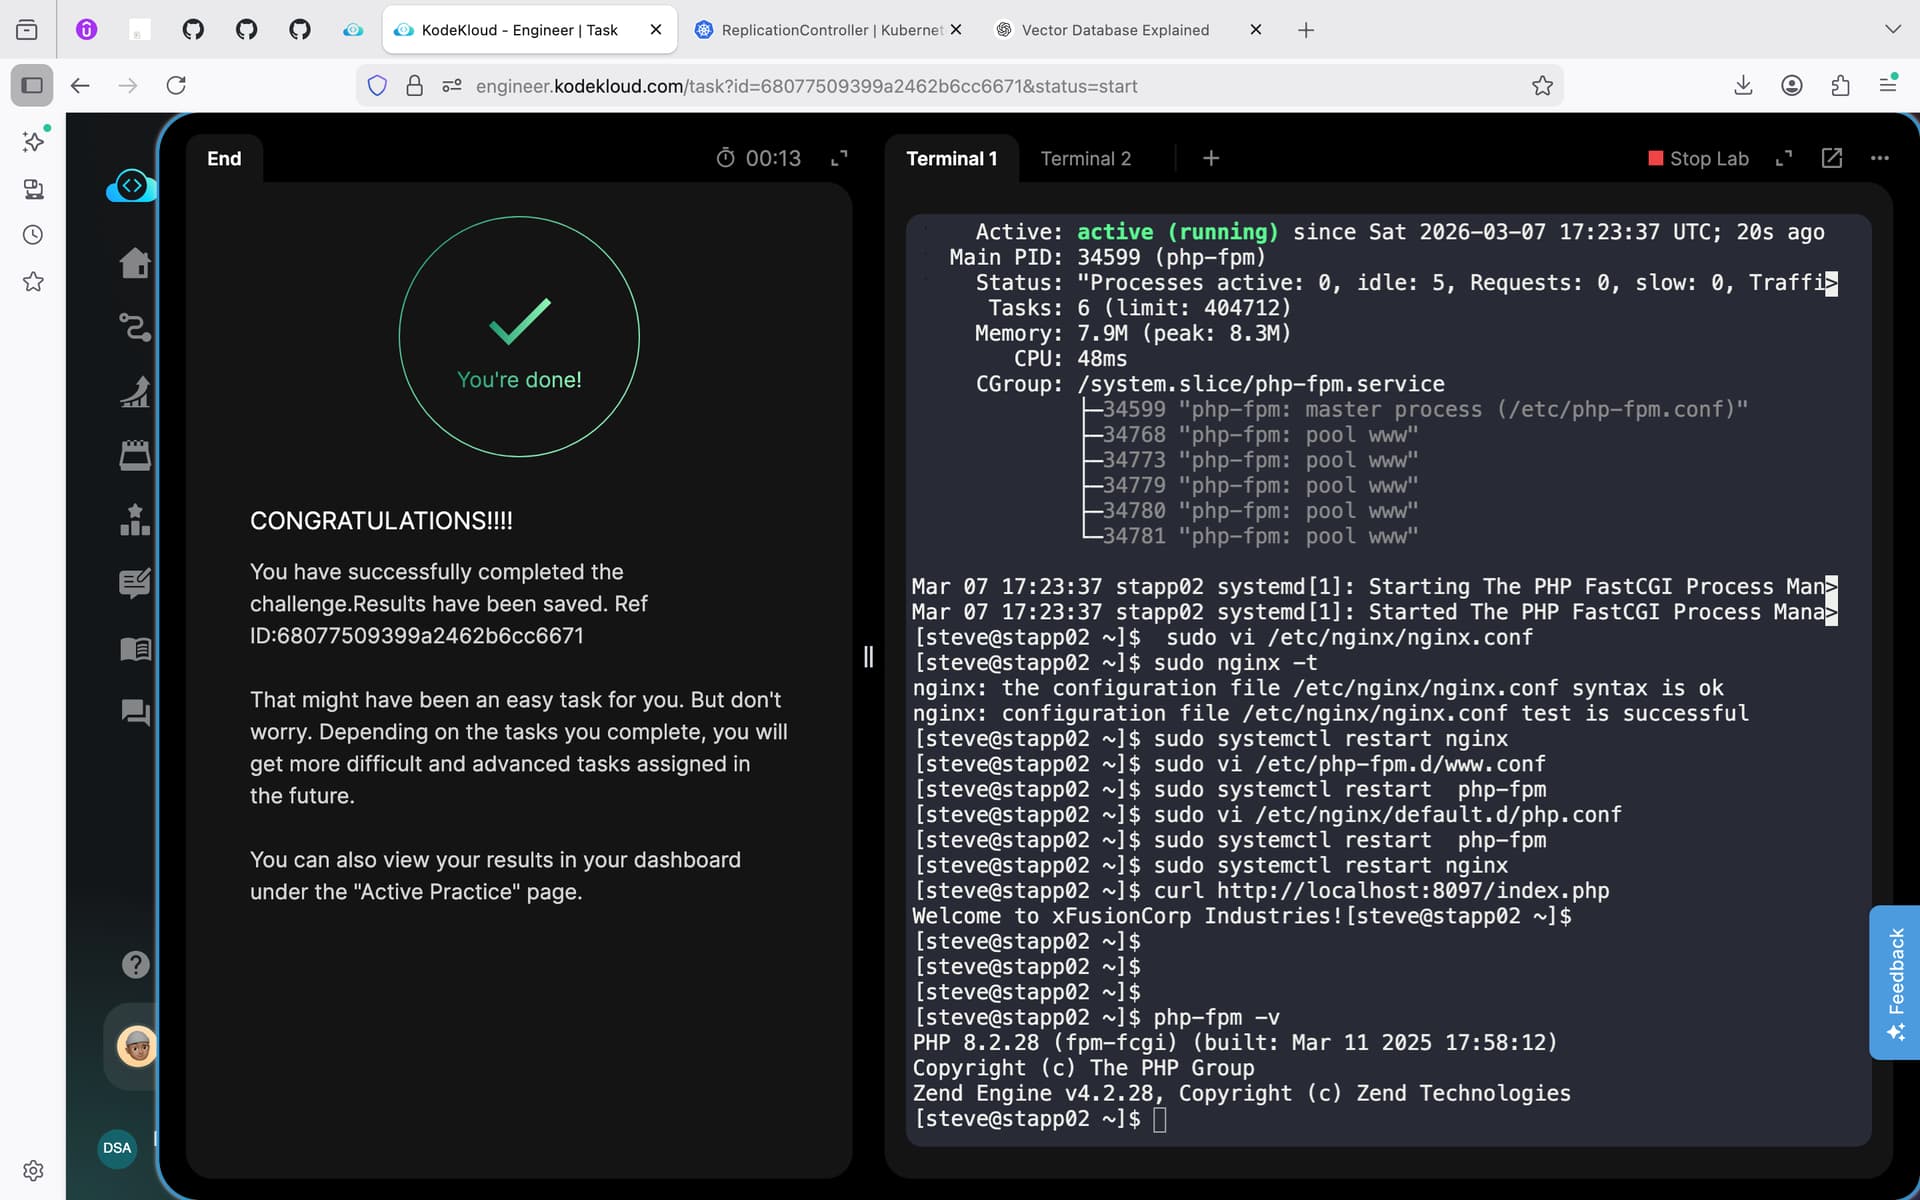Click the browser address bar URL

[806, 86]
